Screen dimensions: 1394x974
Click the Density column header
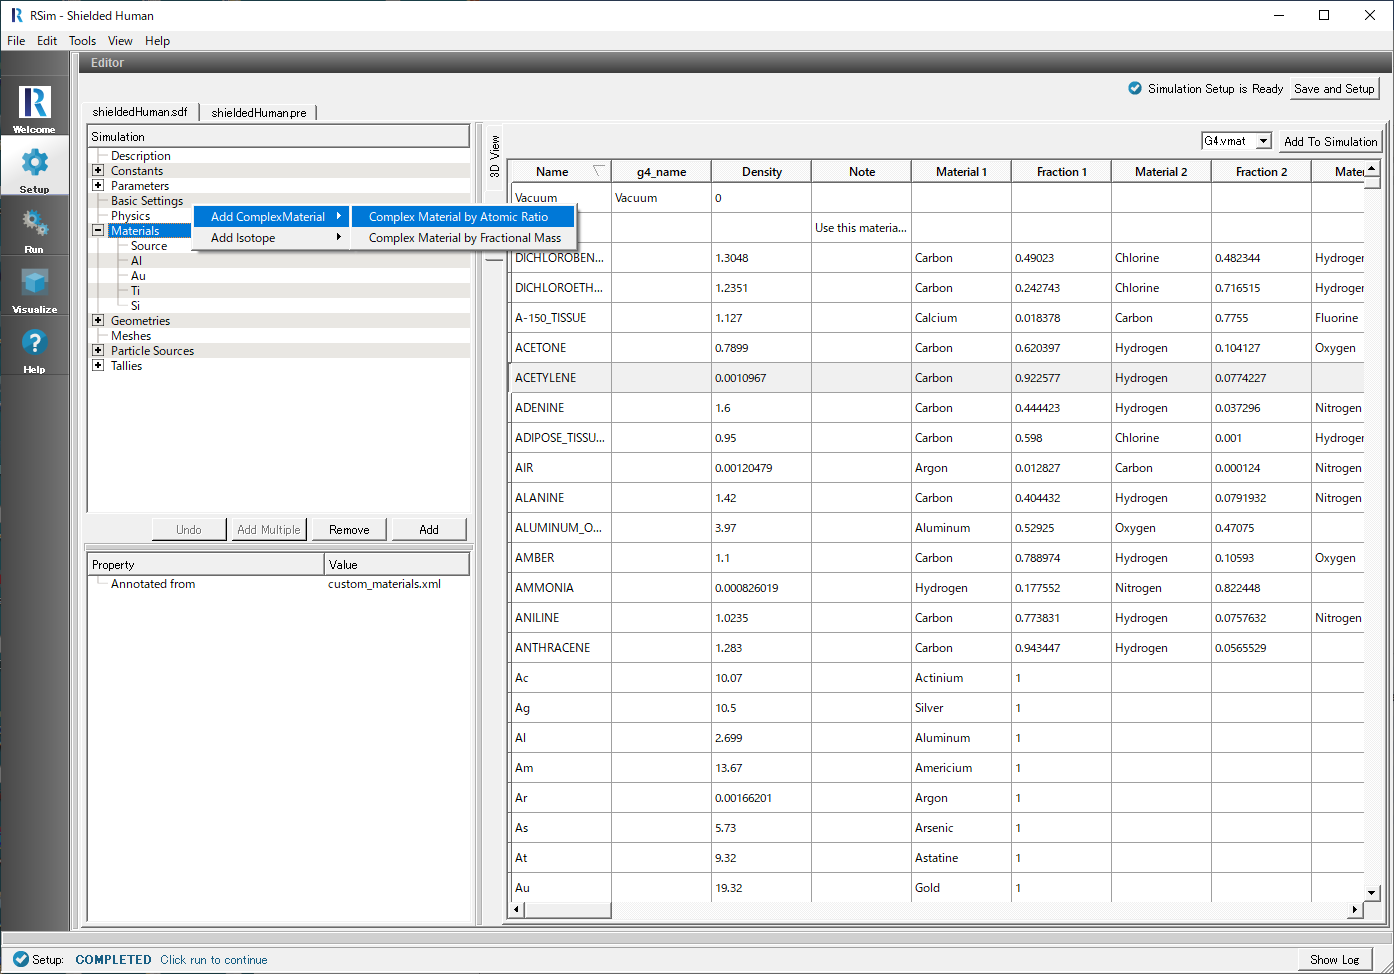761,171
